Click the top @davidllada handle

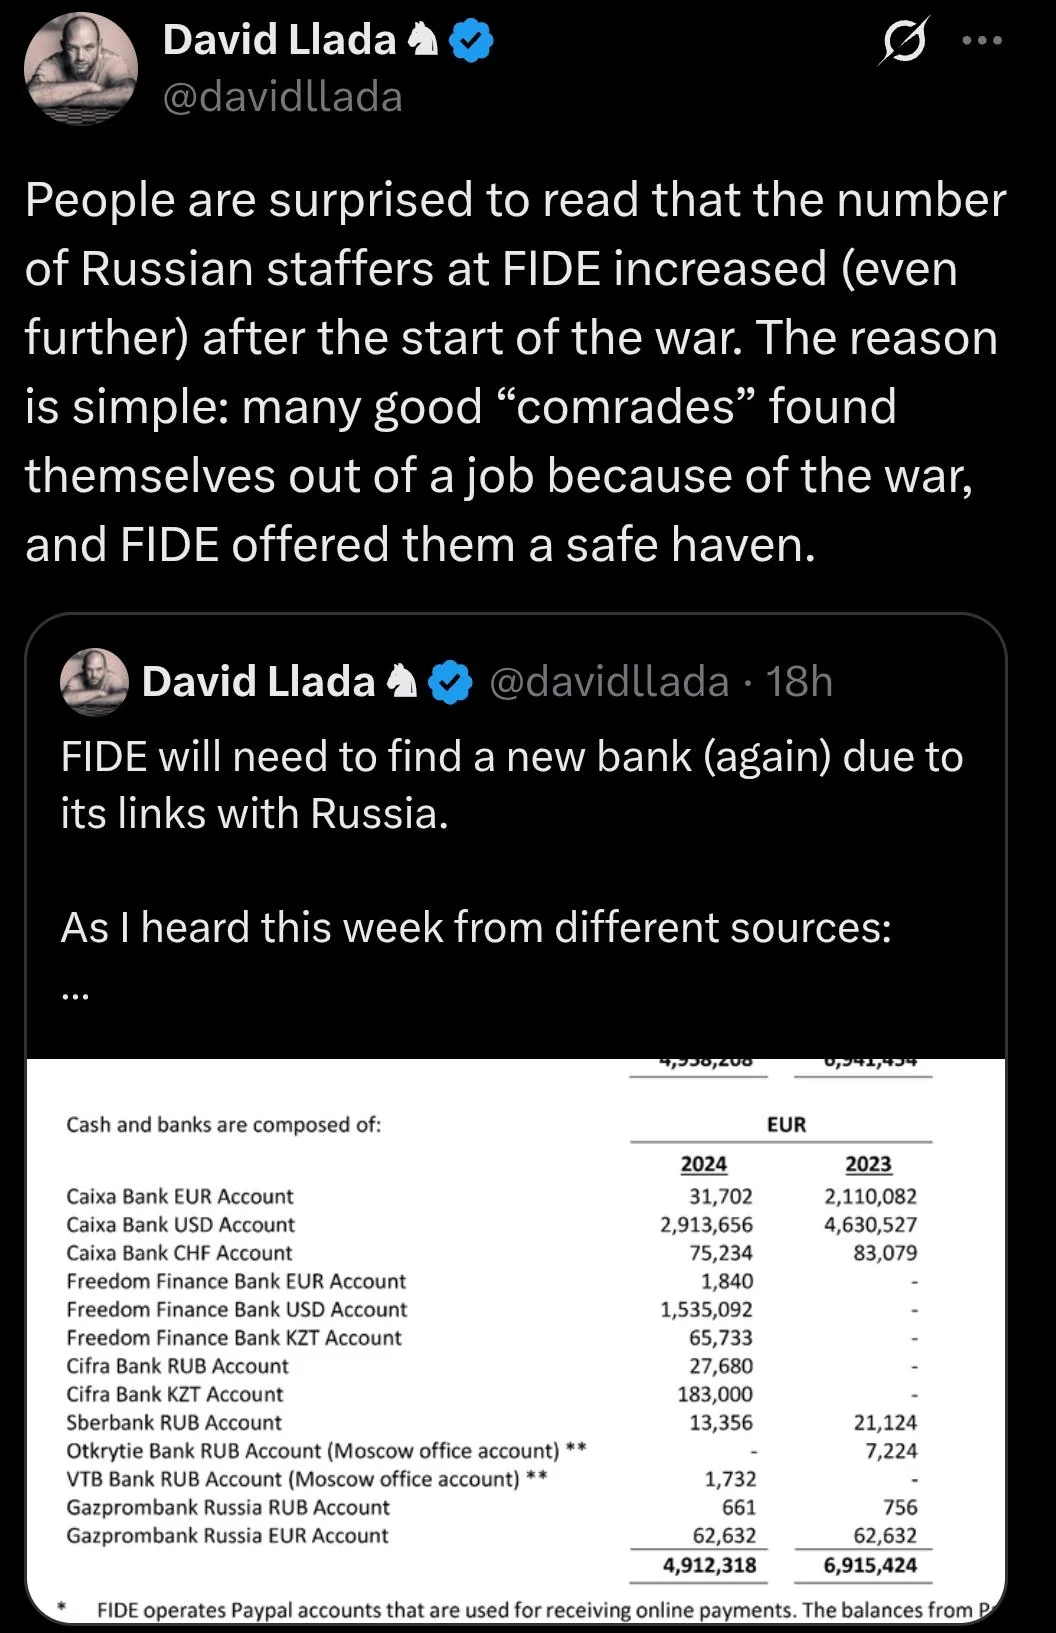pos(282,97)
